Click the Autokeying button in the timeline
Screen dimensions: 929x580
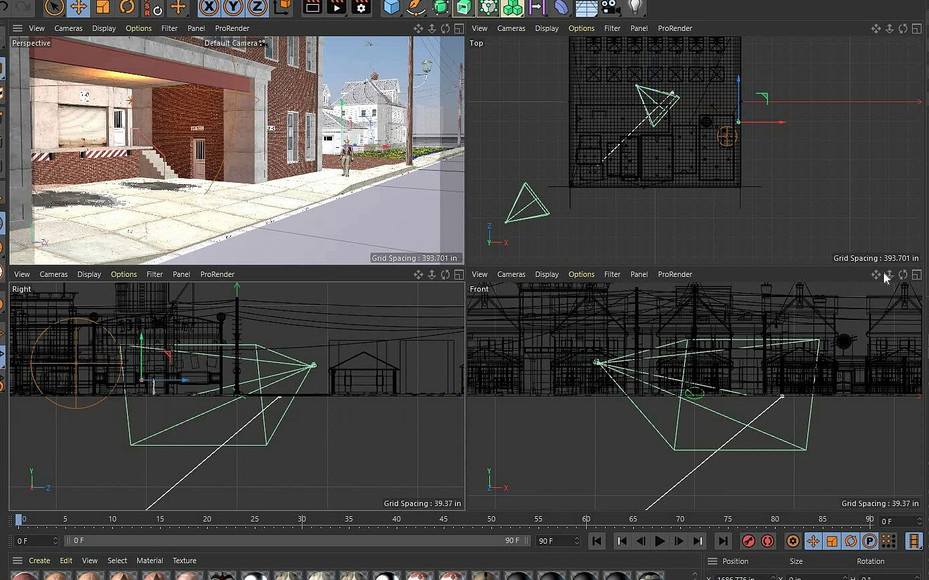point(767,541)
